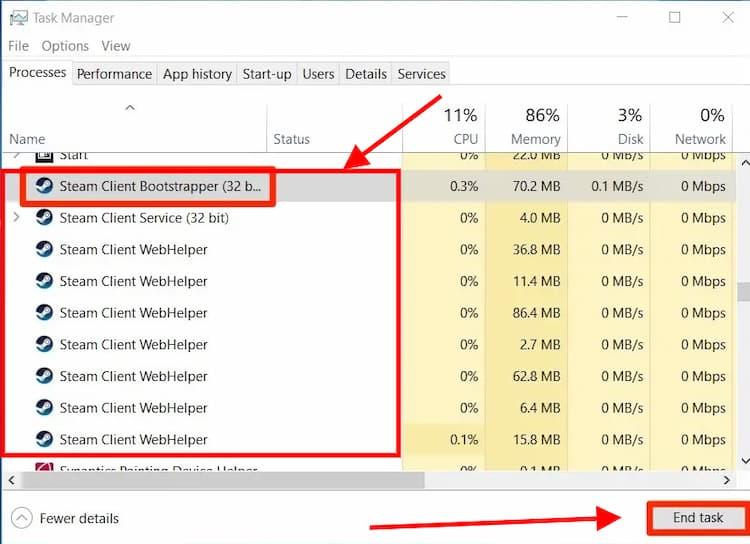The height and width of the screenshot is (544, 750).
Task: Open the Options menu
Action: [x=65, y=46]
